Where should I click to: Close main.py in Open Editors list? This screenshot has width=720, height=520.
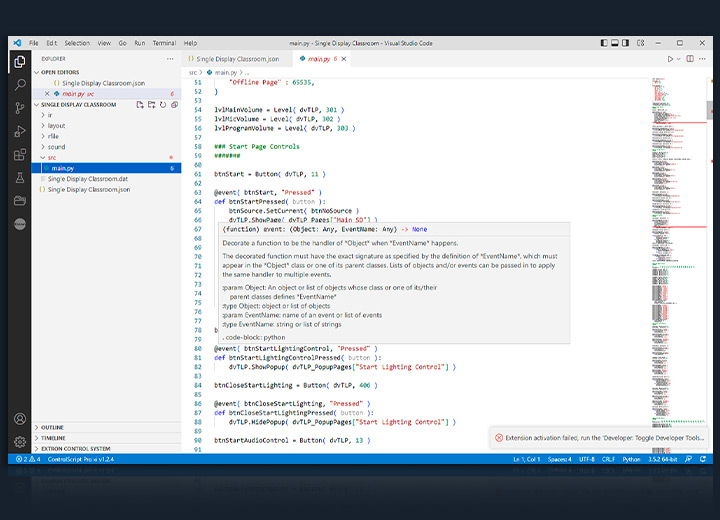coord(47,94)
